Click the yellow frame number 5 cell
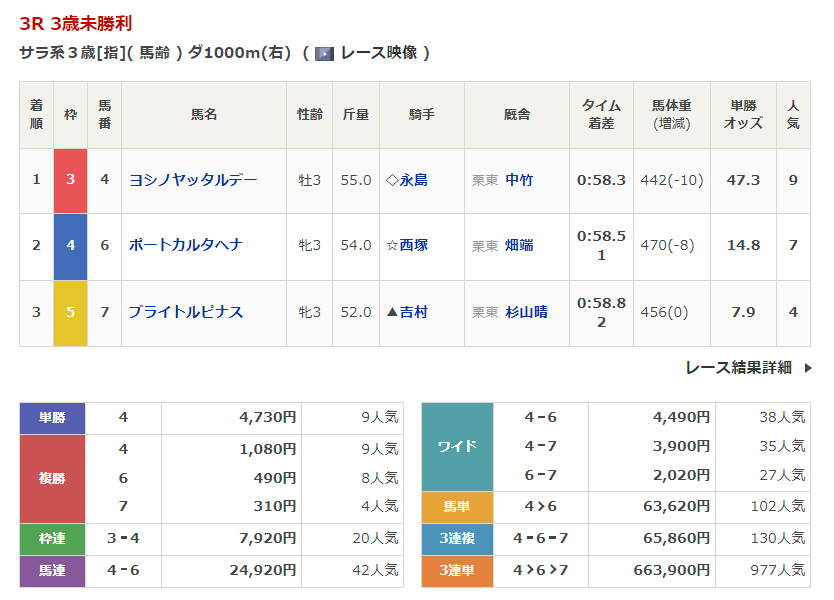 [x=70, y=312]
